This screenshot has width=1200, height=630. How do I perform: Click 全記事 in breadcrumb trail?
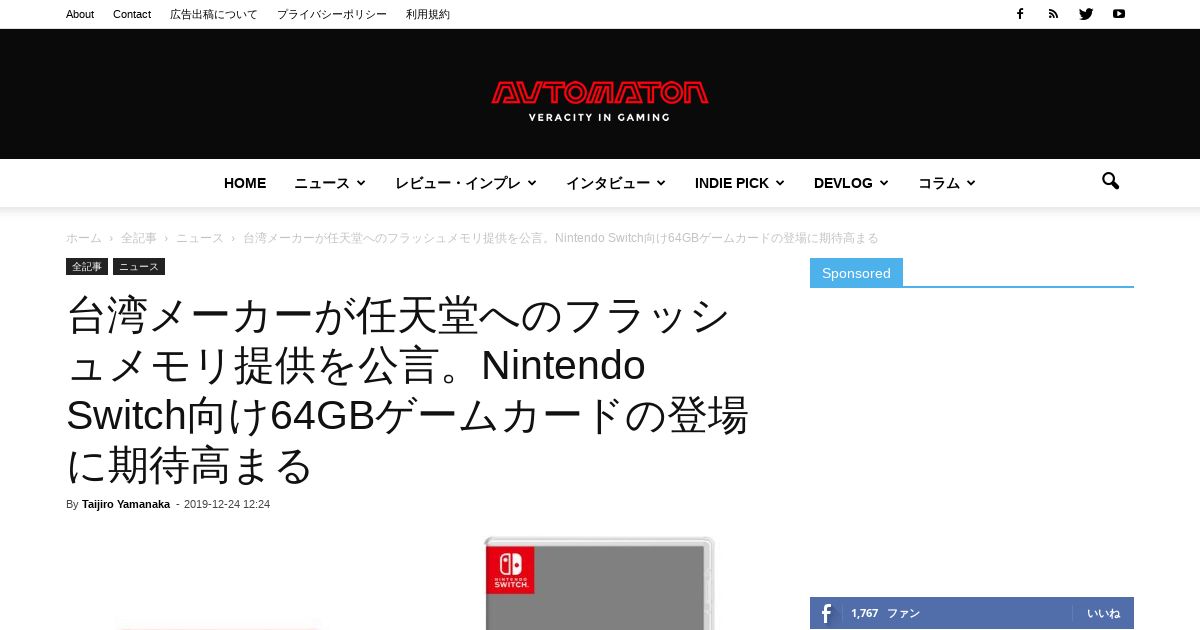click(139, 238)
